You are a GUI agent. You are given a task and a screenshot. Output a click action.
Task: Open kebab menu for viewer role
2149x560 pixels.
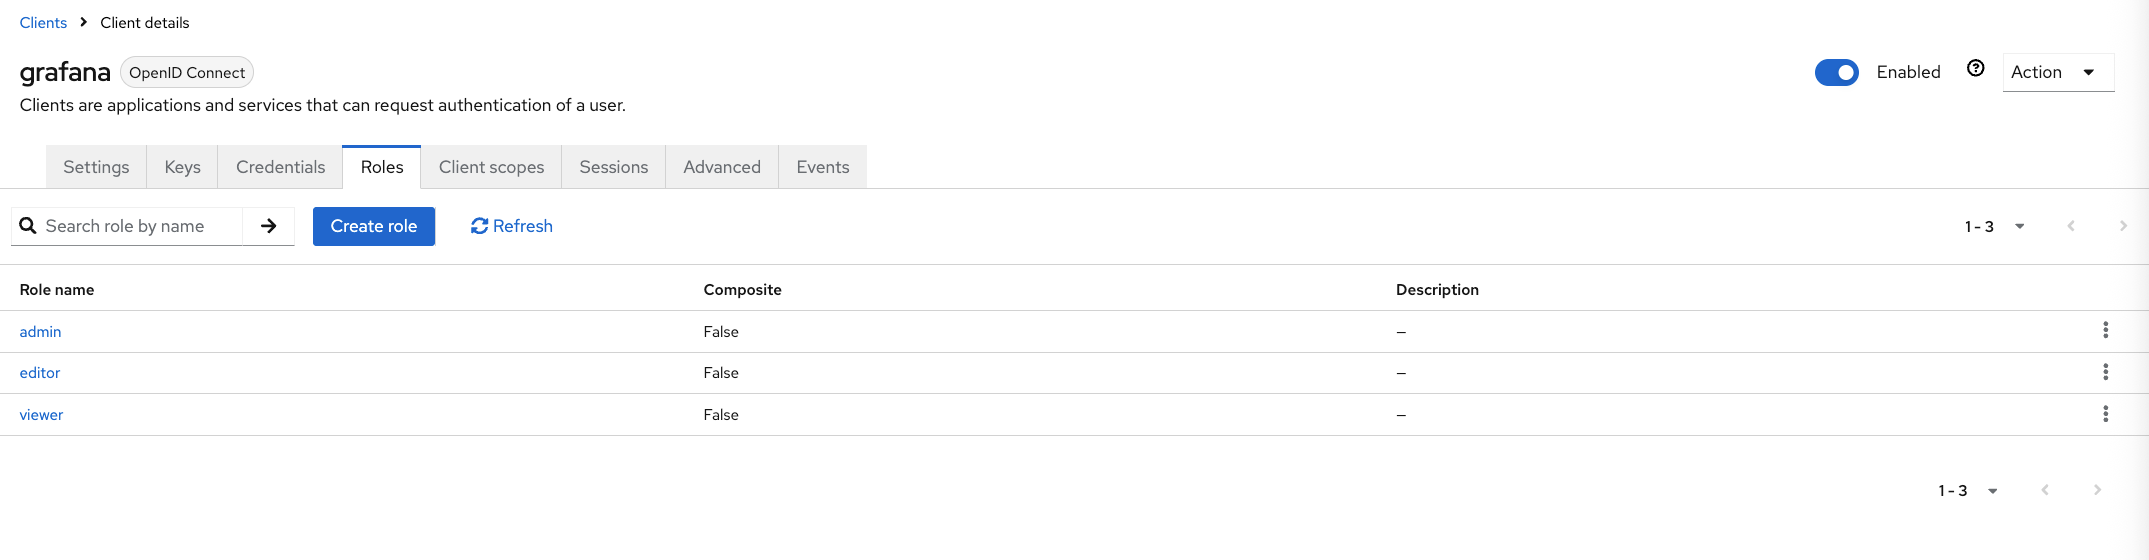[x=2105, y=414]
